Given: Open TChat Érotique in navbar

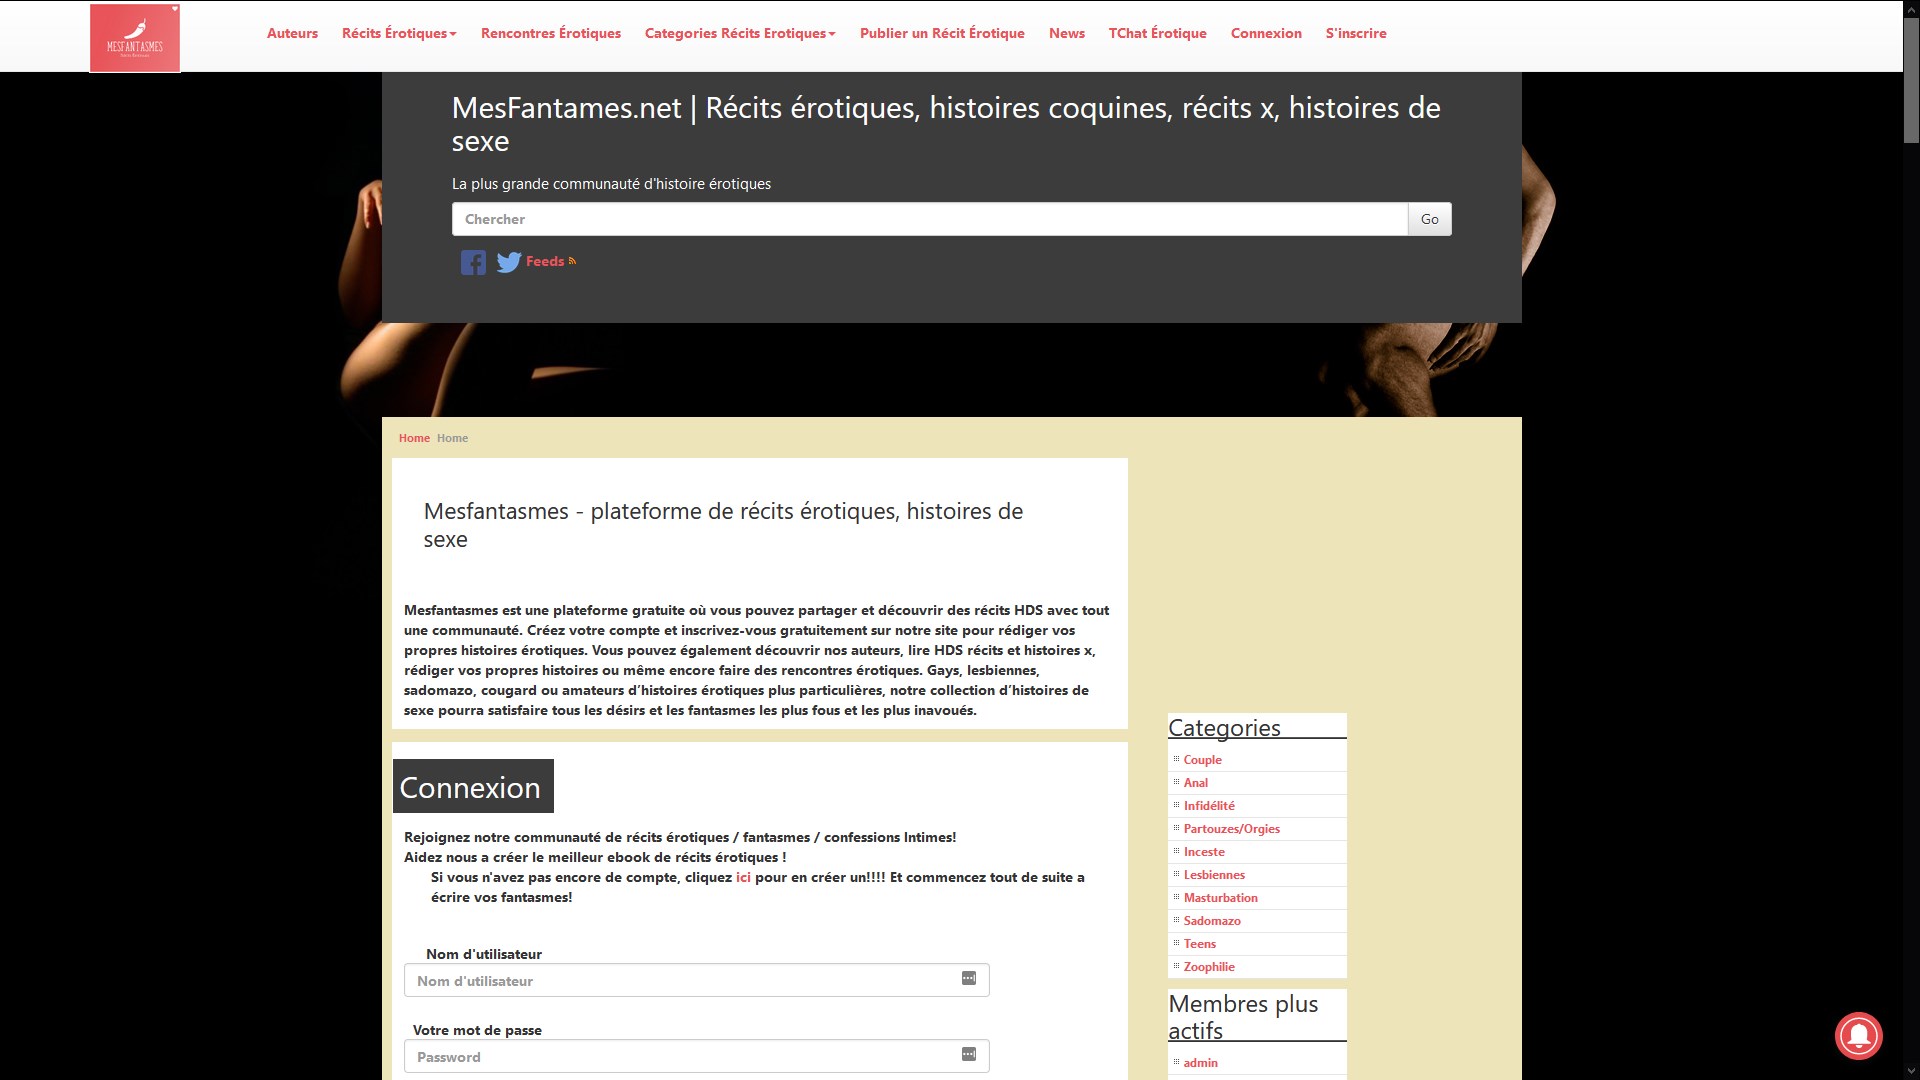Looking at the screenshot, I should [x=1158, y=33].
